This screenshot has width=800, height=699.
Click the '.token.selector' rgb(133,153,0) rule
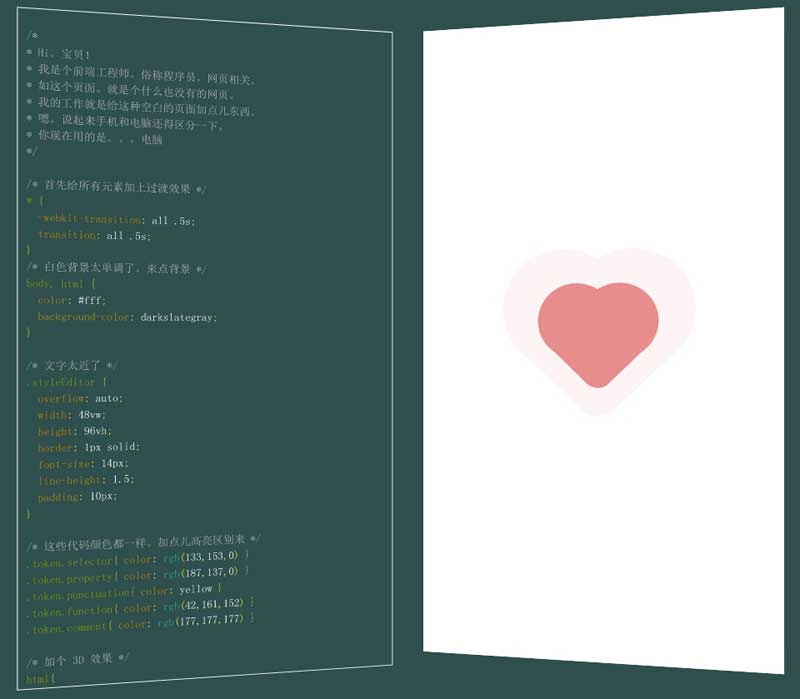(x=138, y=559)
